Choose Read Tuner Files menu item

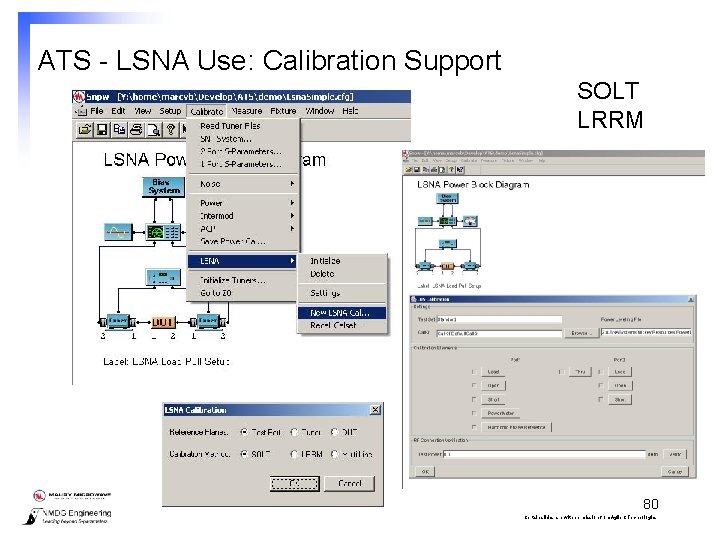pyautogui.click(x=243, y=126)
